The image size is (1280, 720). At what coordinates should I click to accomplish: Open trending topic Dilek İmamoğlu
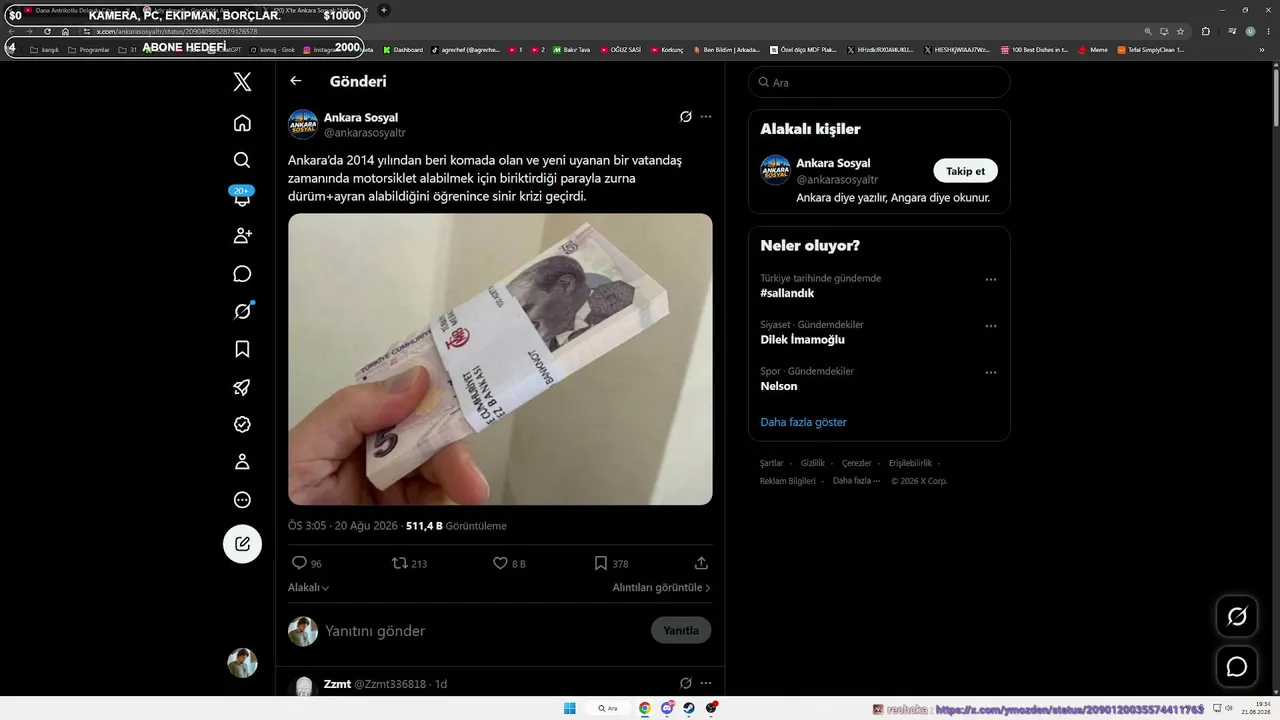coord(802,339)
